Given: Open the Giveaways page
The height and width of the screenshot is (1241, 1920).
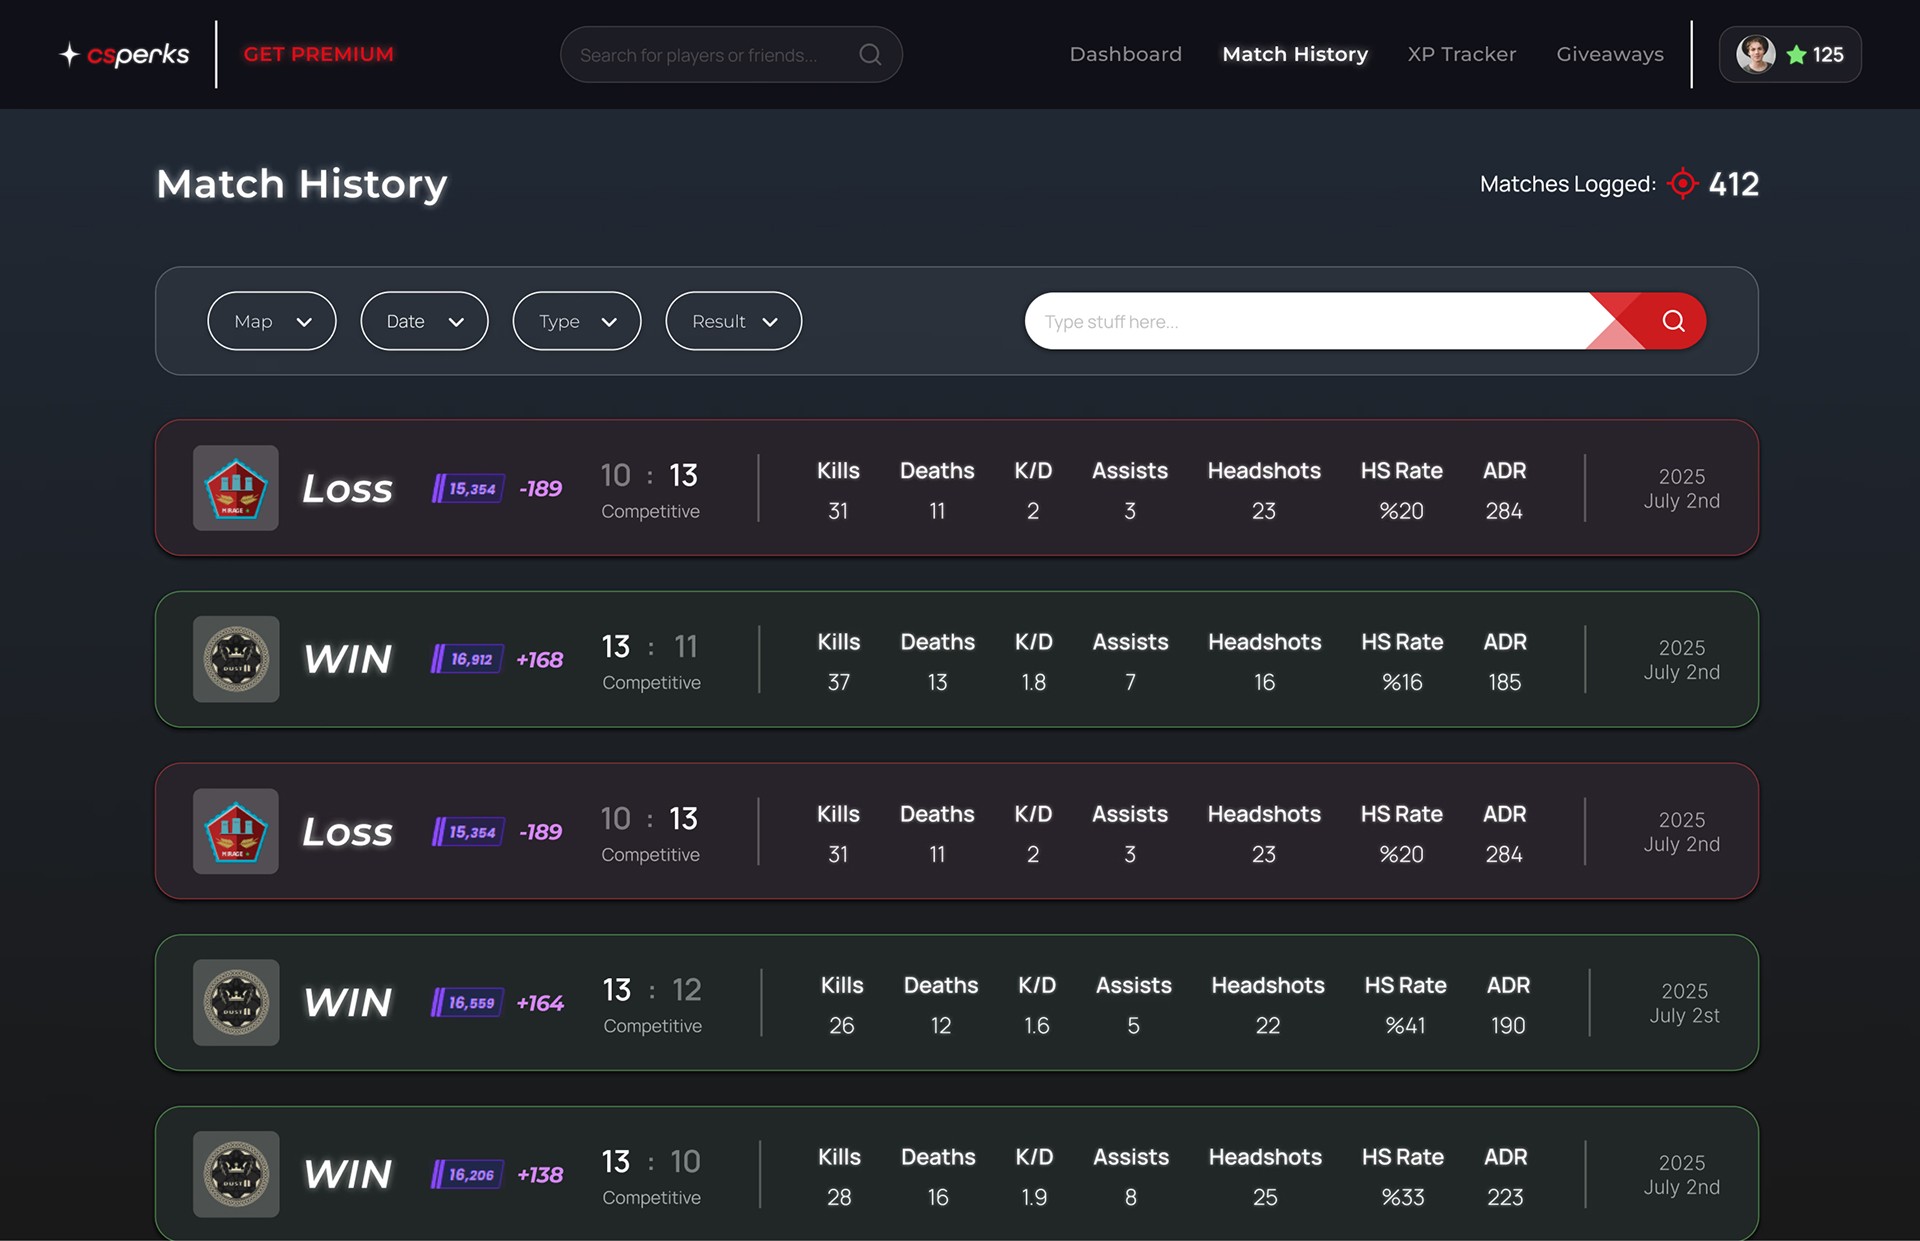Looking at the screenshot, I should click(1609, 54).
